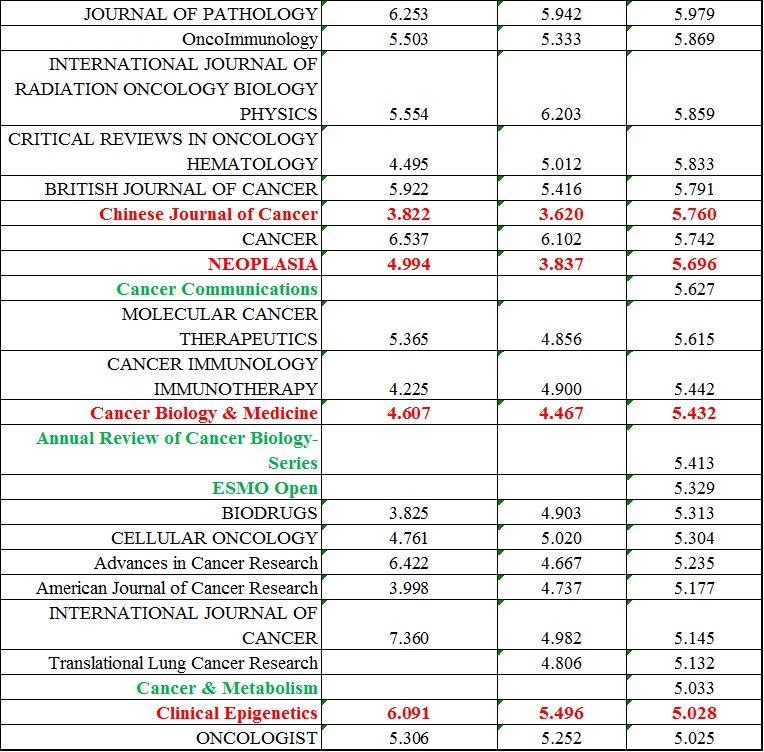Image resolution: width=764 pixels, height=752 pixels.
Task: Select value 6.203 in Radiation Oncology row
Action: point(561,114)
